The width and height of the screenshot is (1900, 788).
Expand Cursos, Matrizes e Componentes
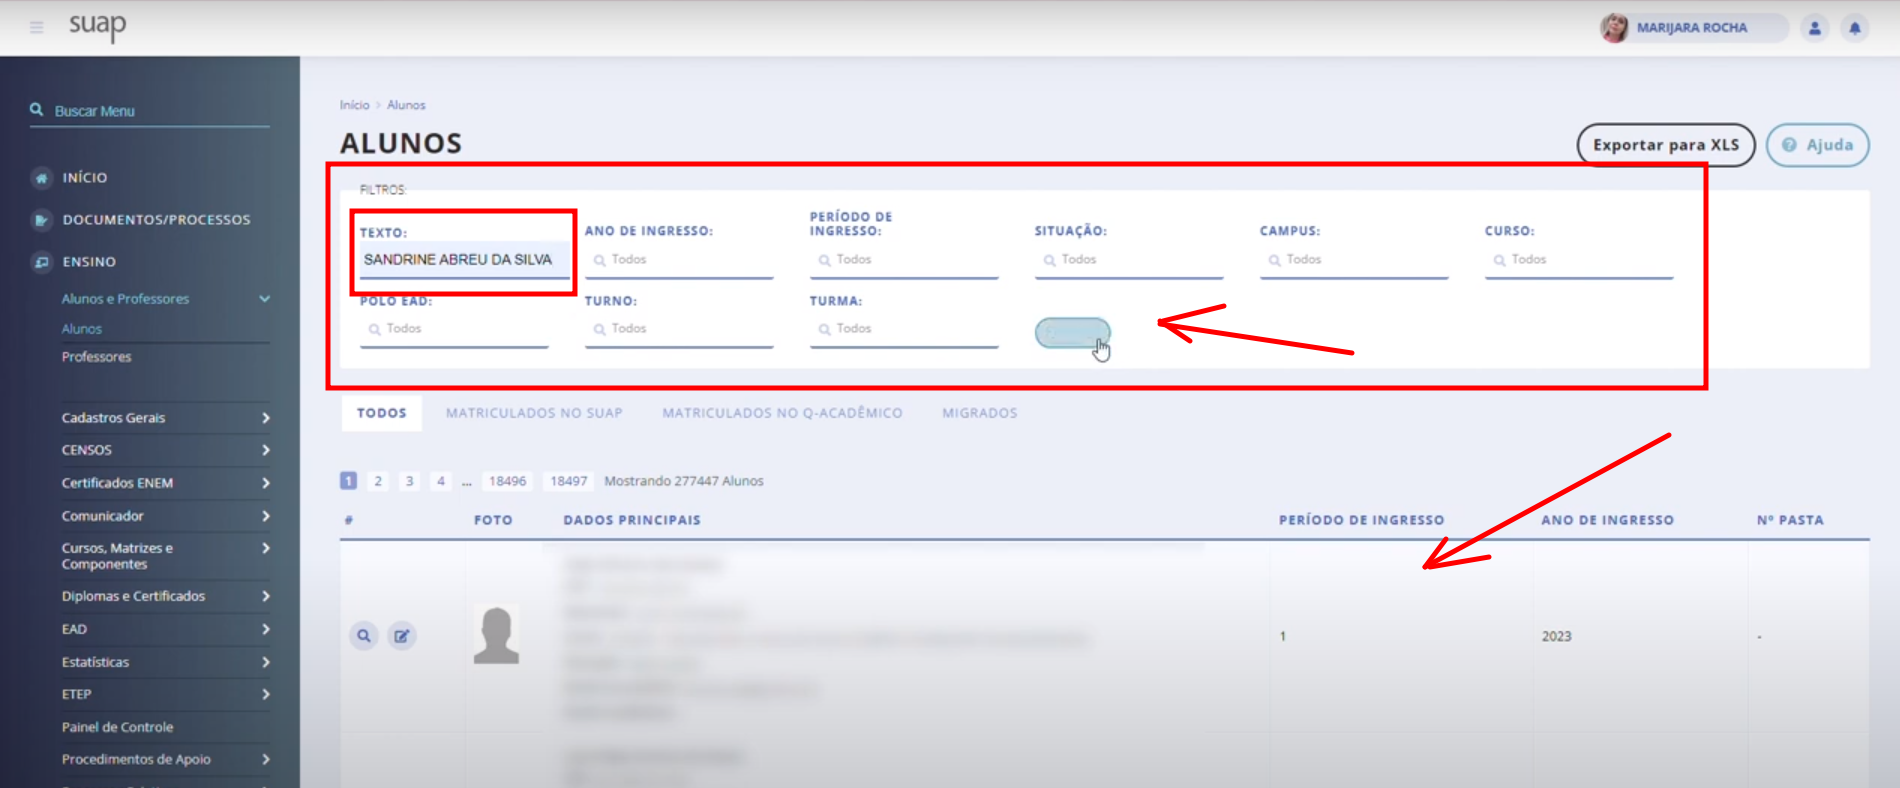166,556
